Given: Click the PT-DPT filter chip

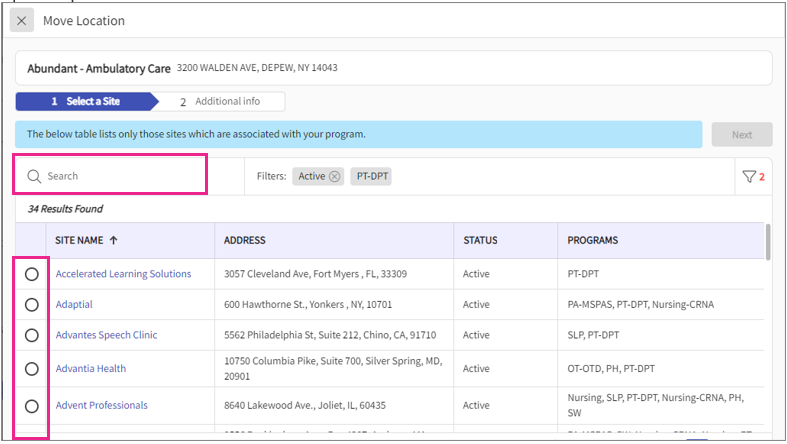Looking at the screenshot, I should (372, 176).
